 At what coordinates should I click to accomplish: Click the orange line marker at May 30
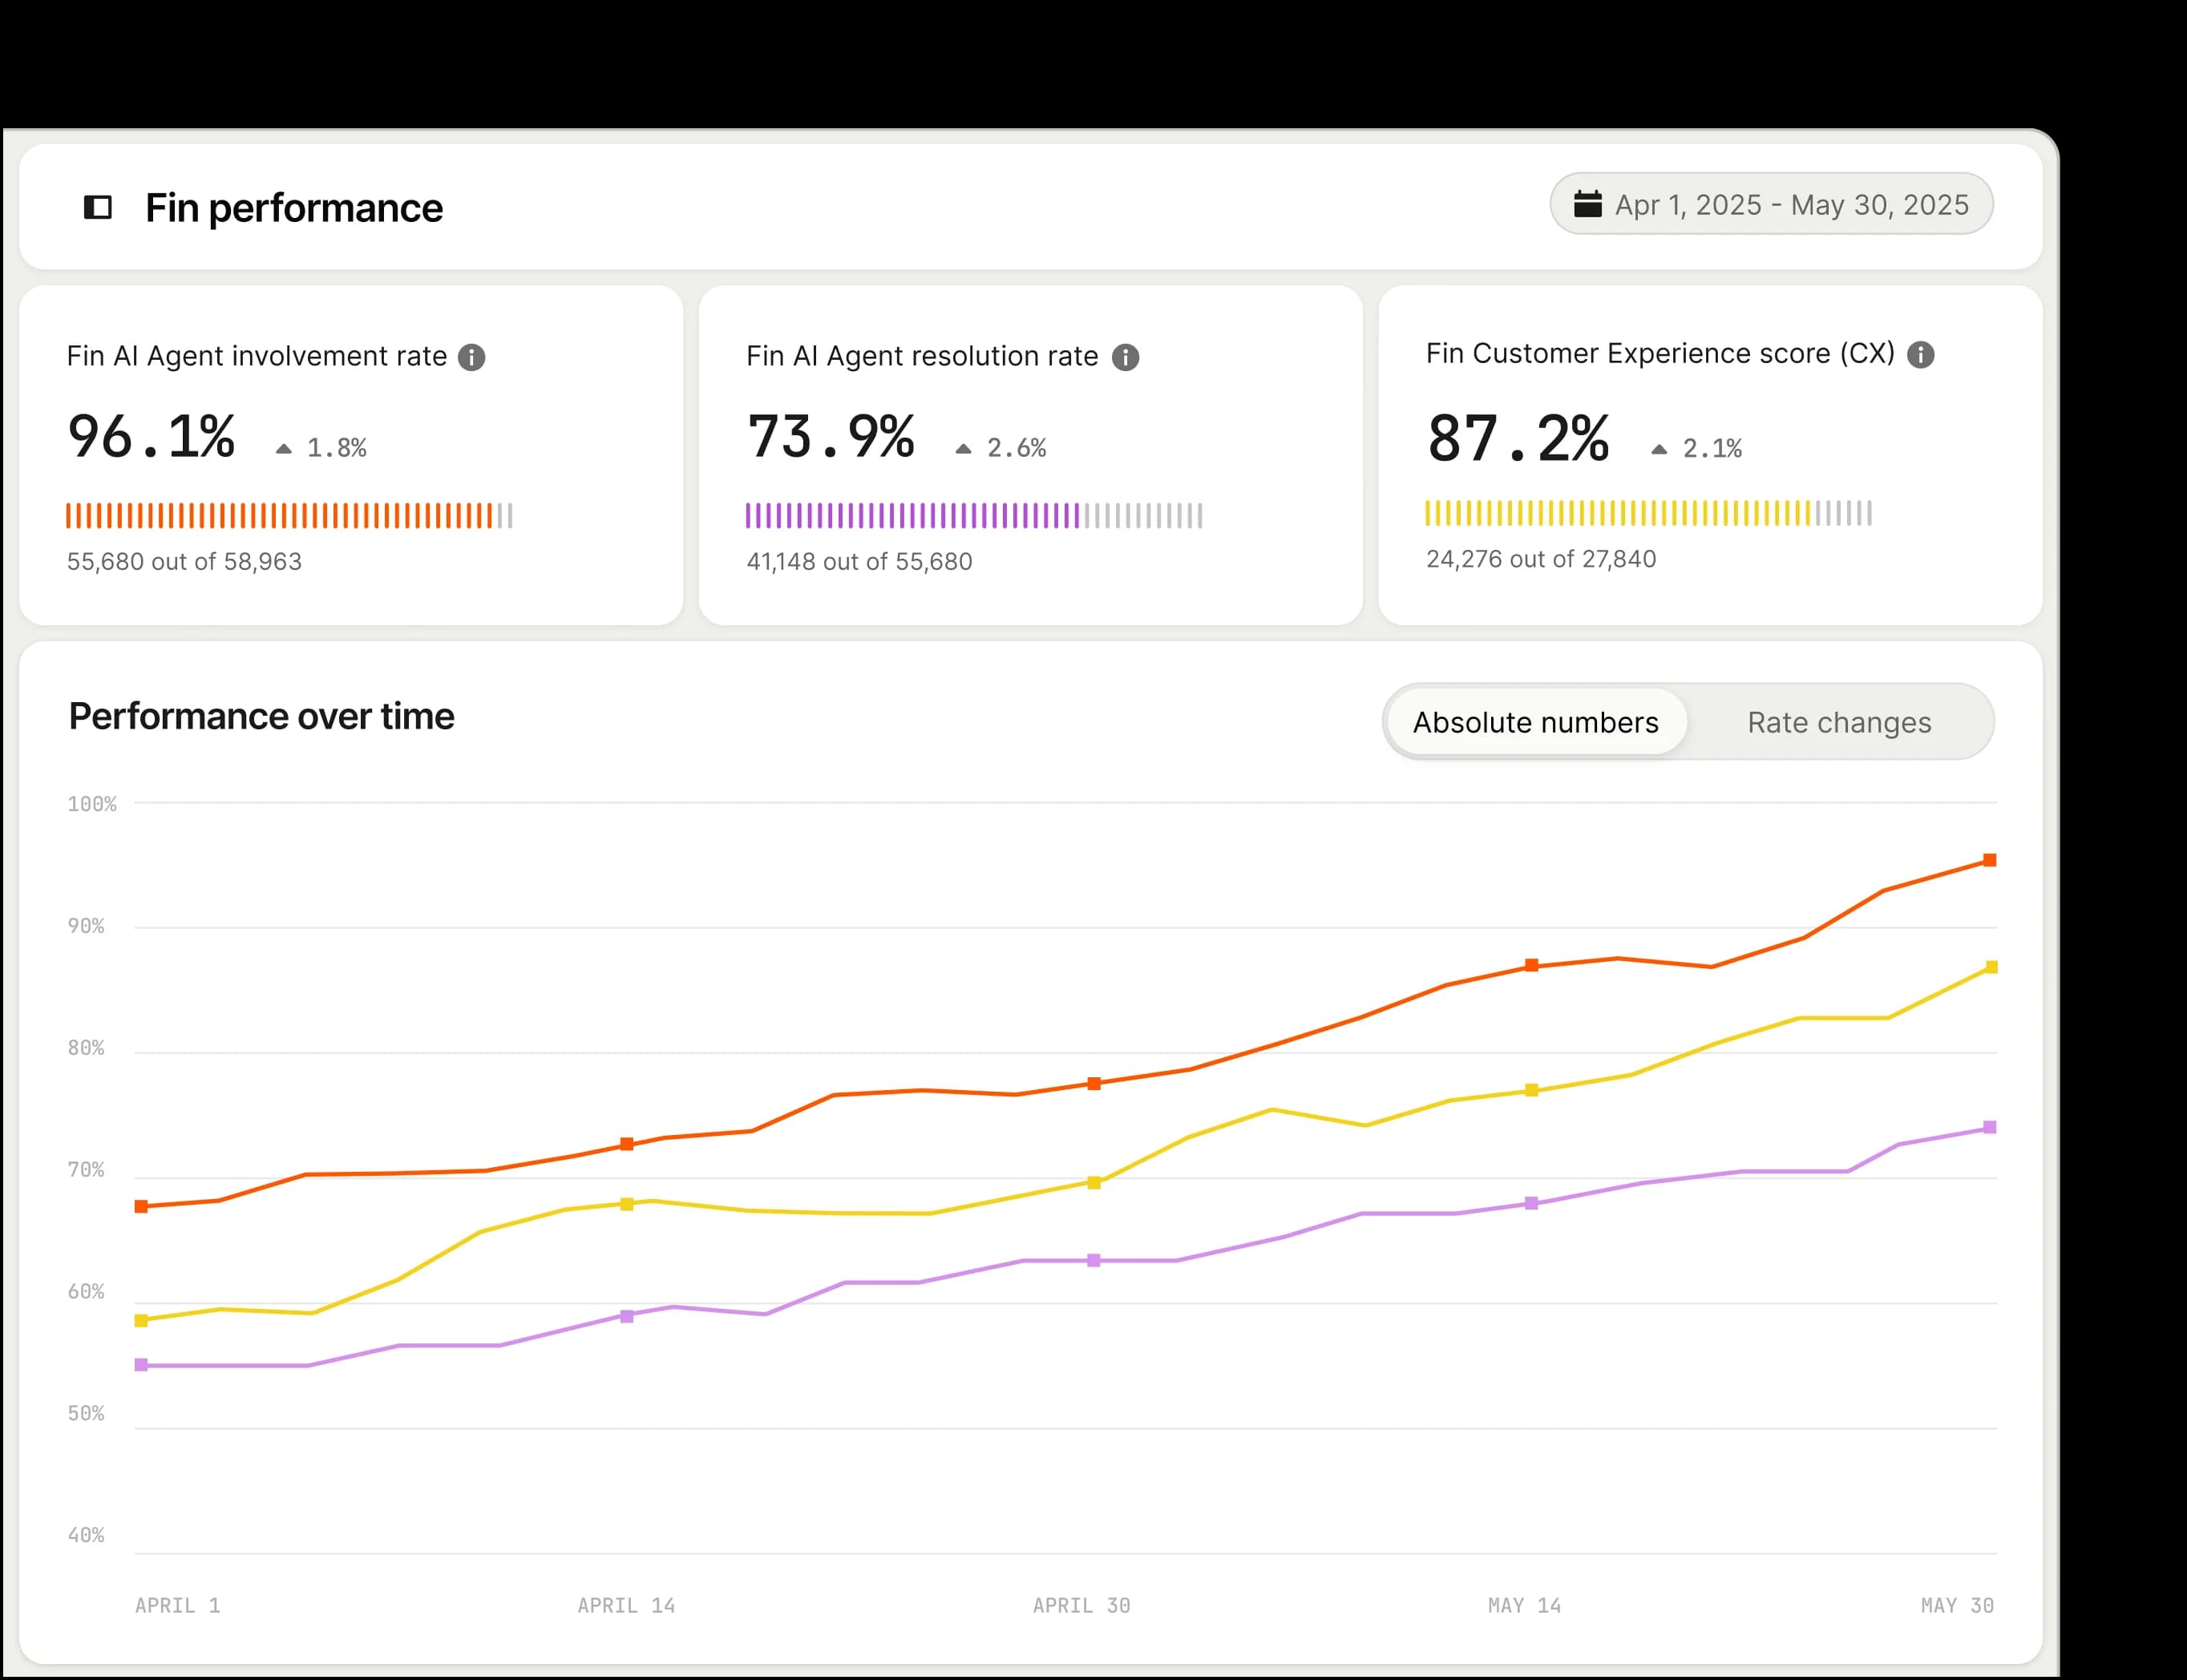pos(1990,860)
